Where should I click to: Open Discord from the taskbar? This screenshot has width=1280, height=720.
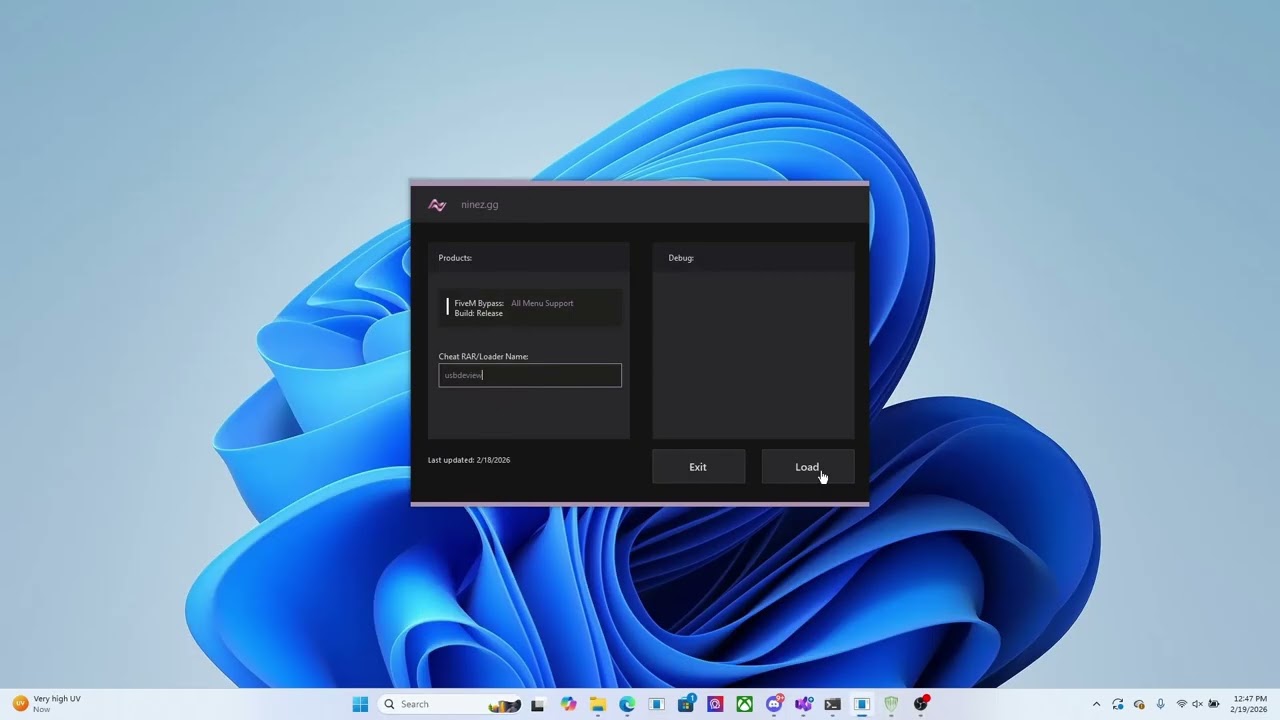click(x=774, y=704)
